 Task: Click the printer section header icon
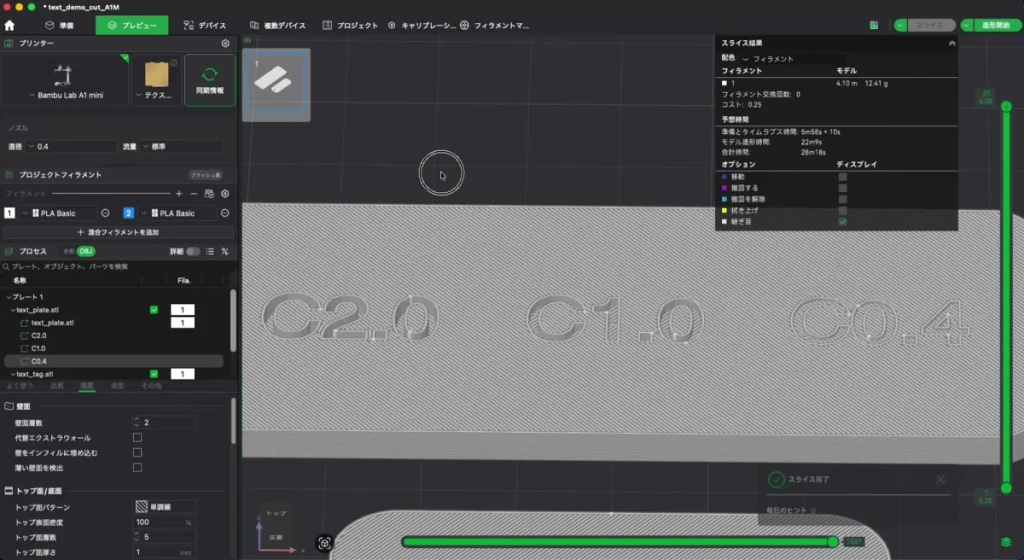click(x=8, y=43)
